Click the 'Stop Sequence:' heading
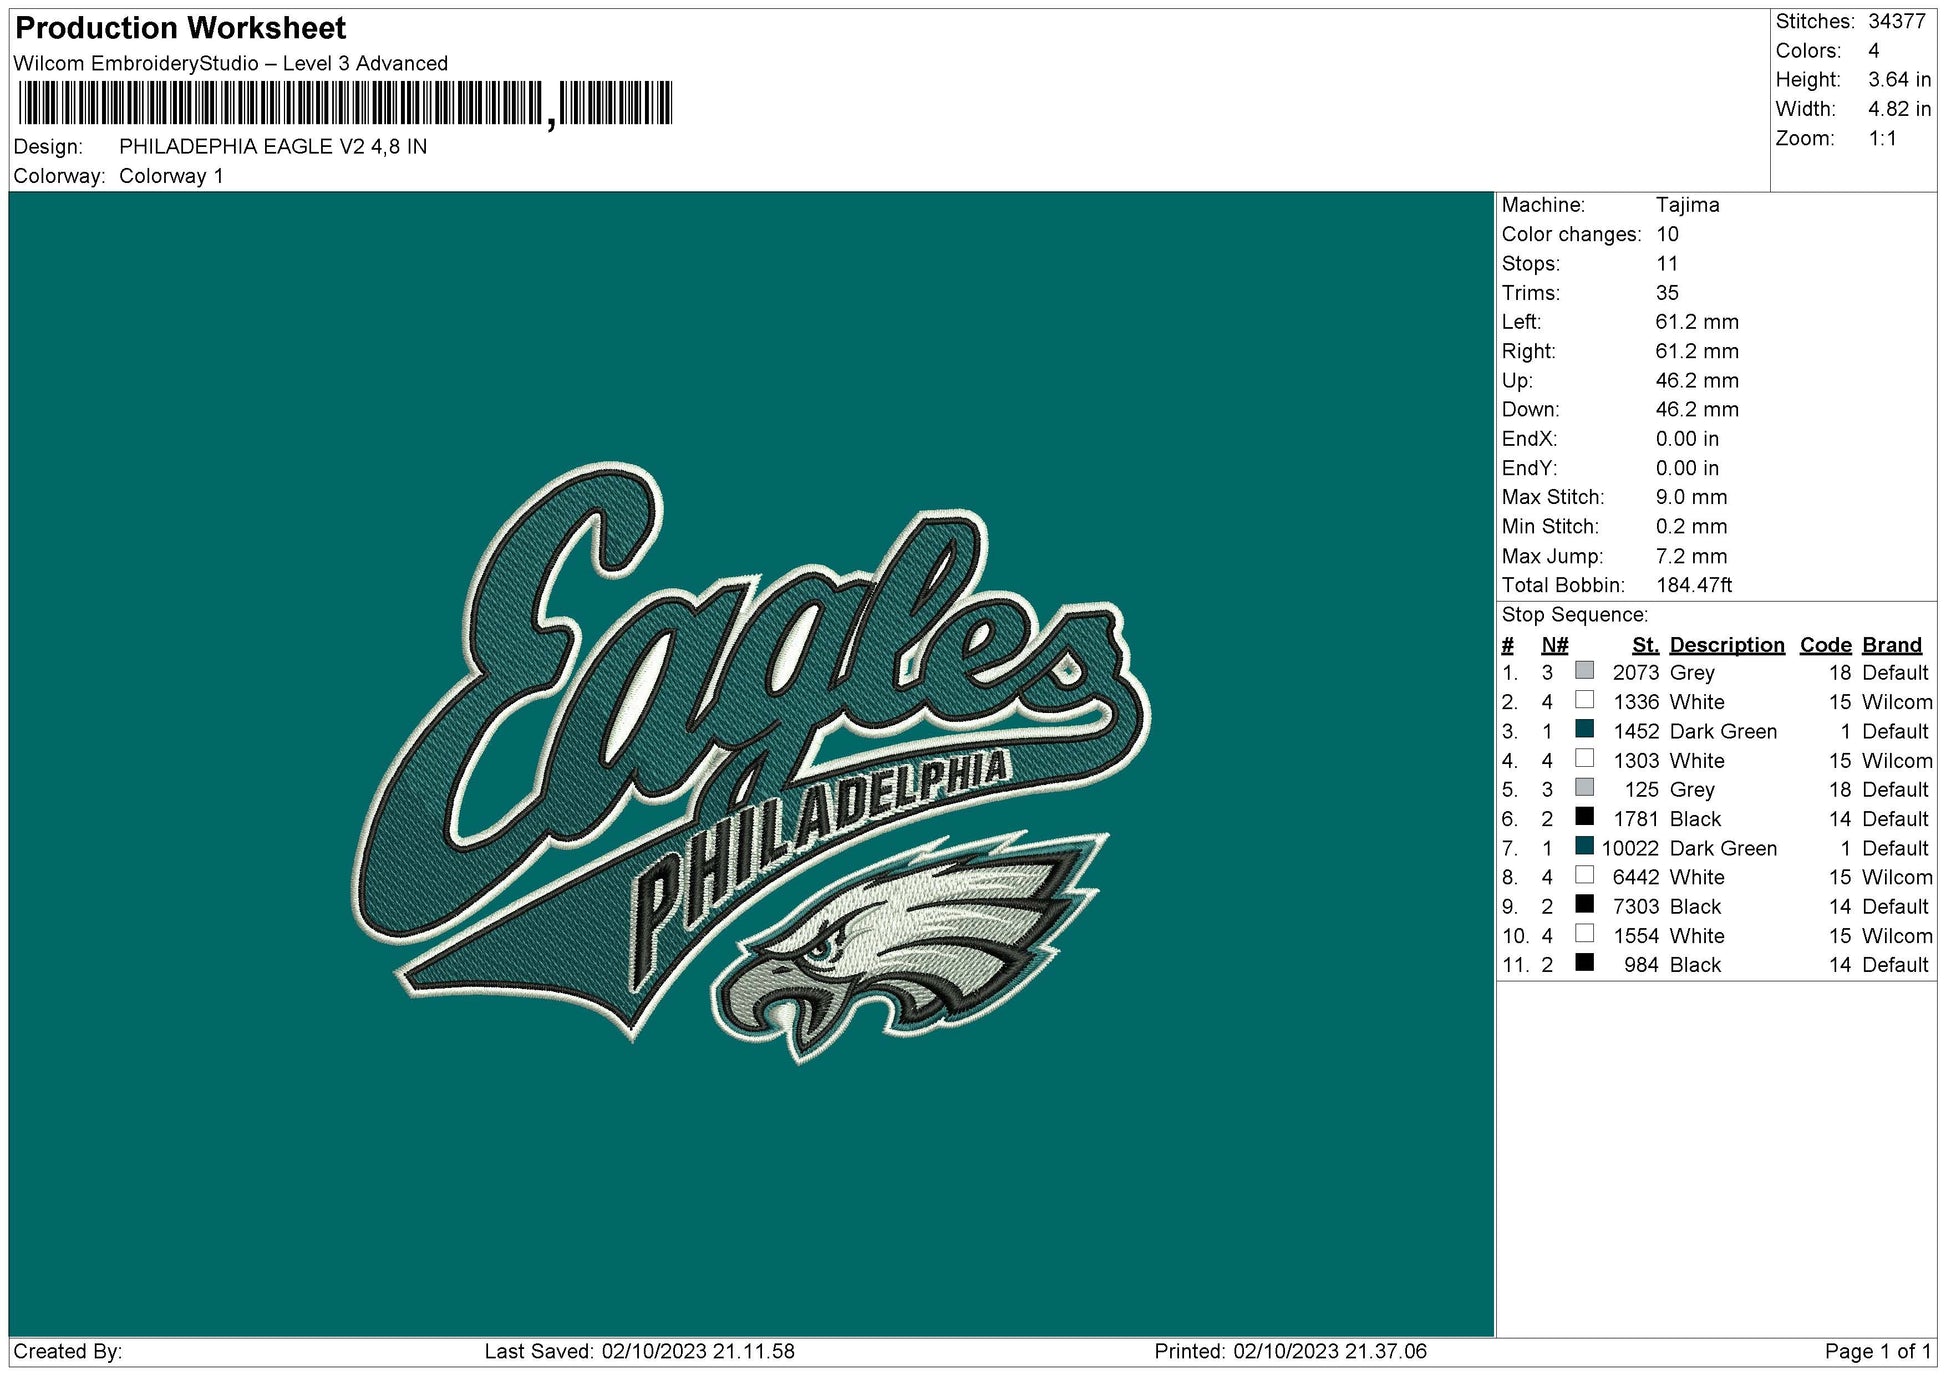Viewport: 1946px width, 1375px height. (1574, 615)
